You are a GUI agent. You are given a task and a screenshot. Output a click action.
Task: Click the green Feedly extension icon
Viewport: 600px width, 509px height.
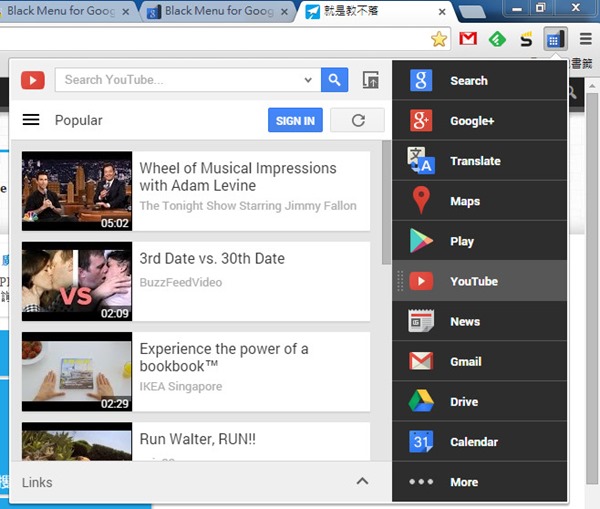point(497,39)
